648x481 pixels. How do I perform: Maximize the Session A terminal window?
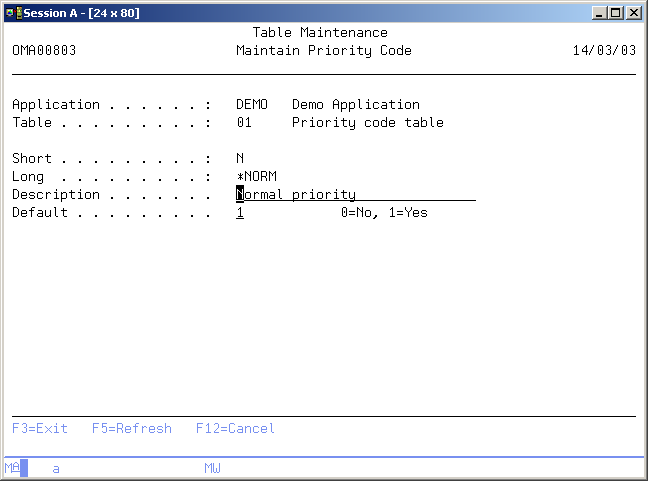615,12
